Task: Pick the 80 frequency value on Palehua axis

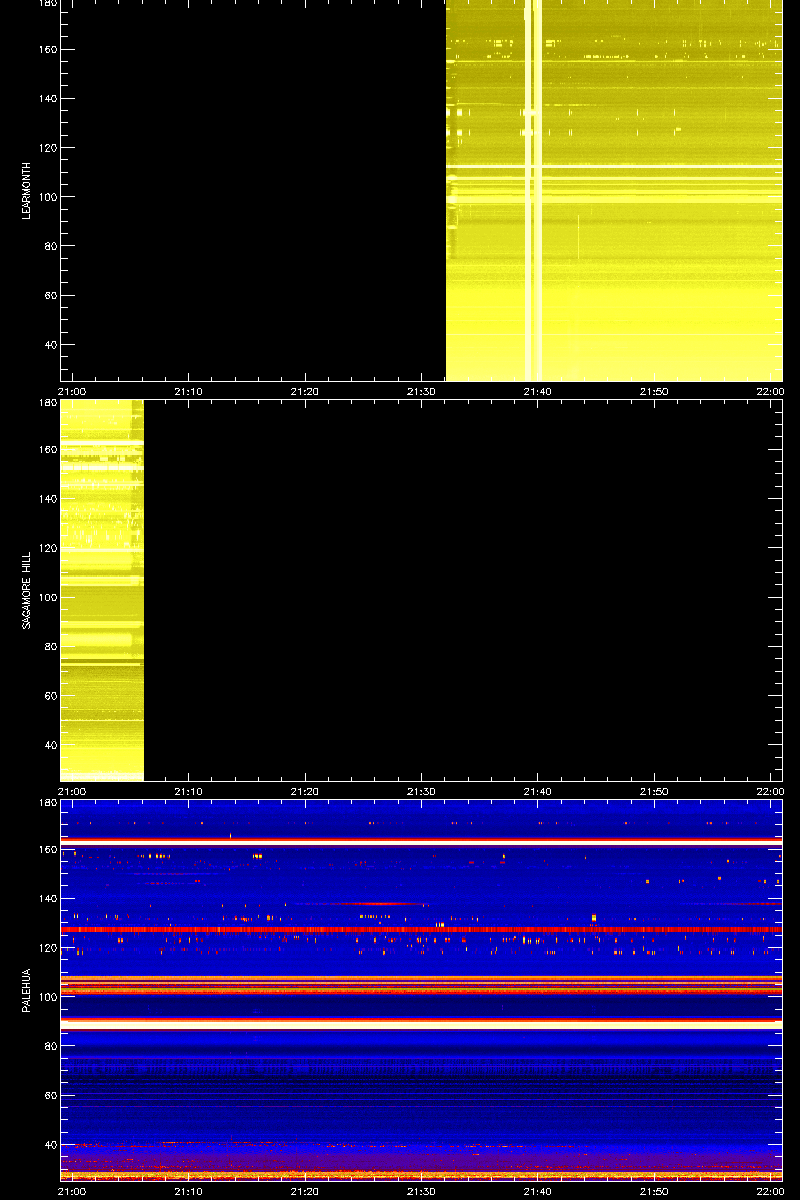Action: pyautogui.click(x=49, y=1047)
